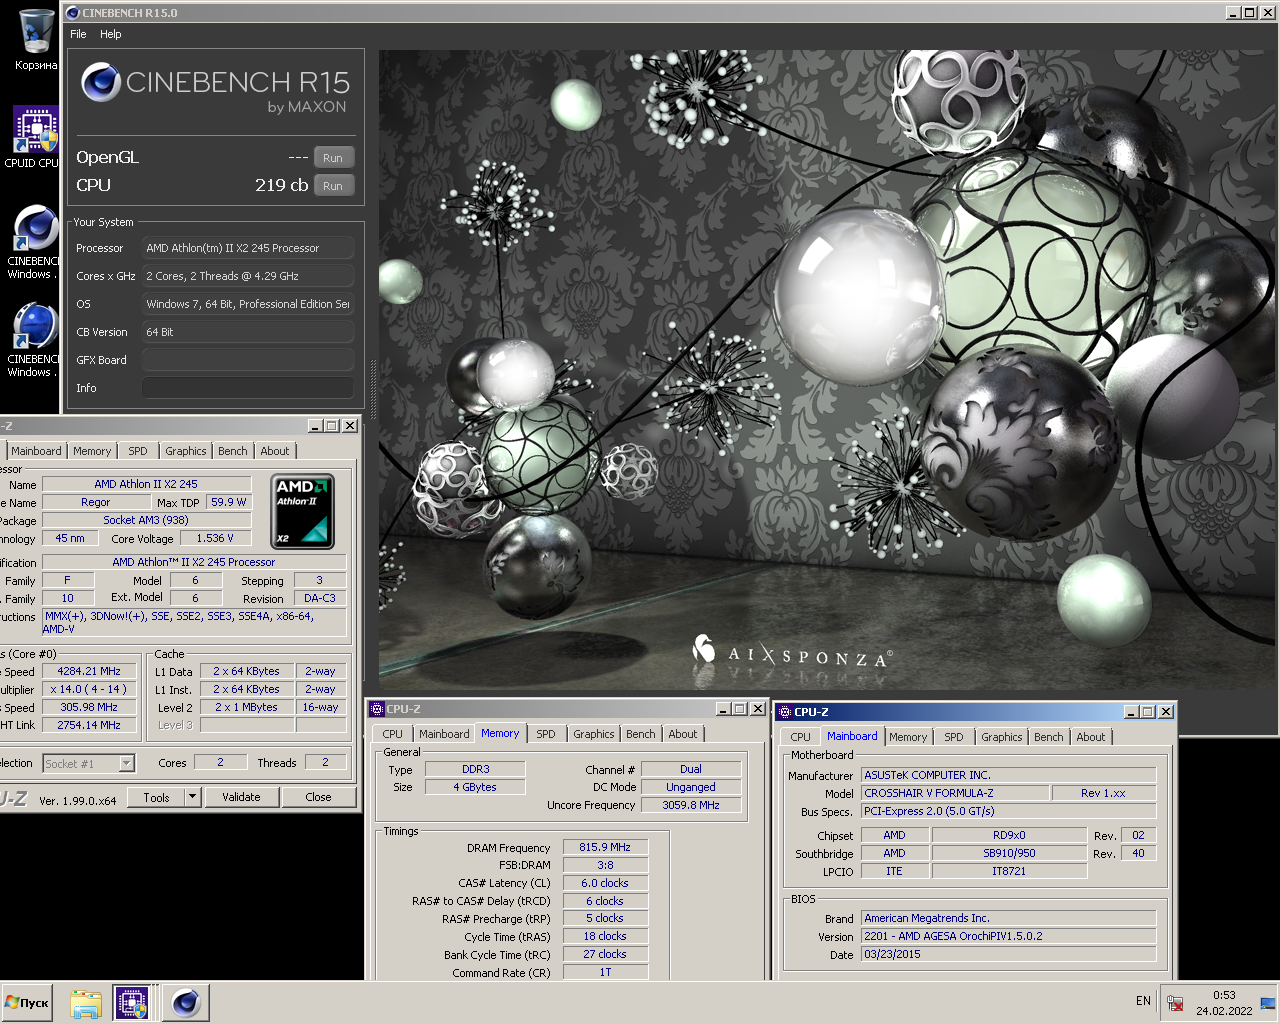Image resolution: width=1280 pixels, height=1024 pixels.
Task: Click the Tools button in CPU-Z
Action: point(156,797)
